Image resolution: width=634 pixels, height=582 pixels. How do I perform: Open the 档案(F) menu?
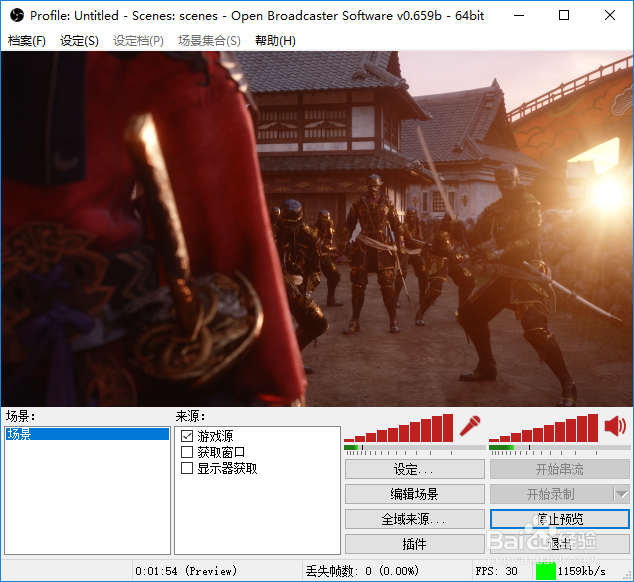[x=27, y=40]
